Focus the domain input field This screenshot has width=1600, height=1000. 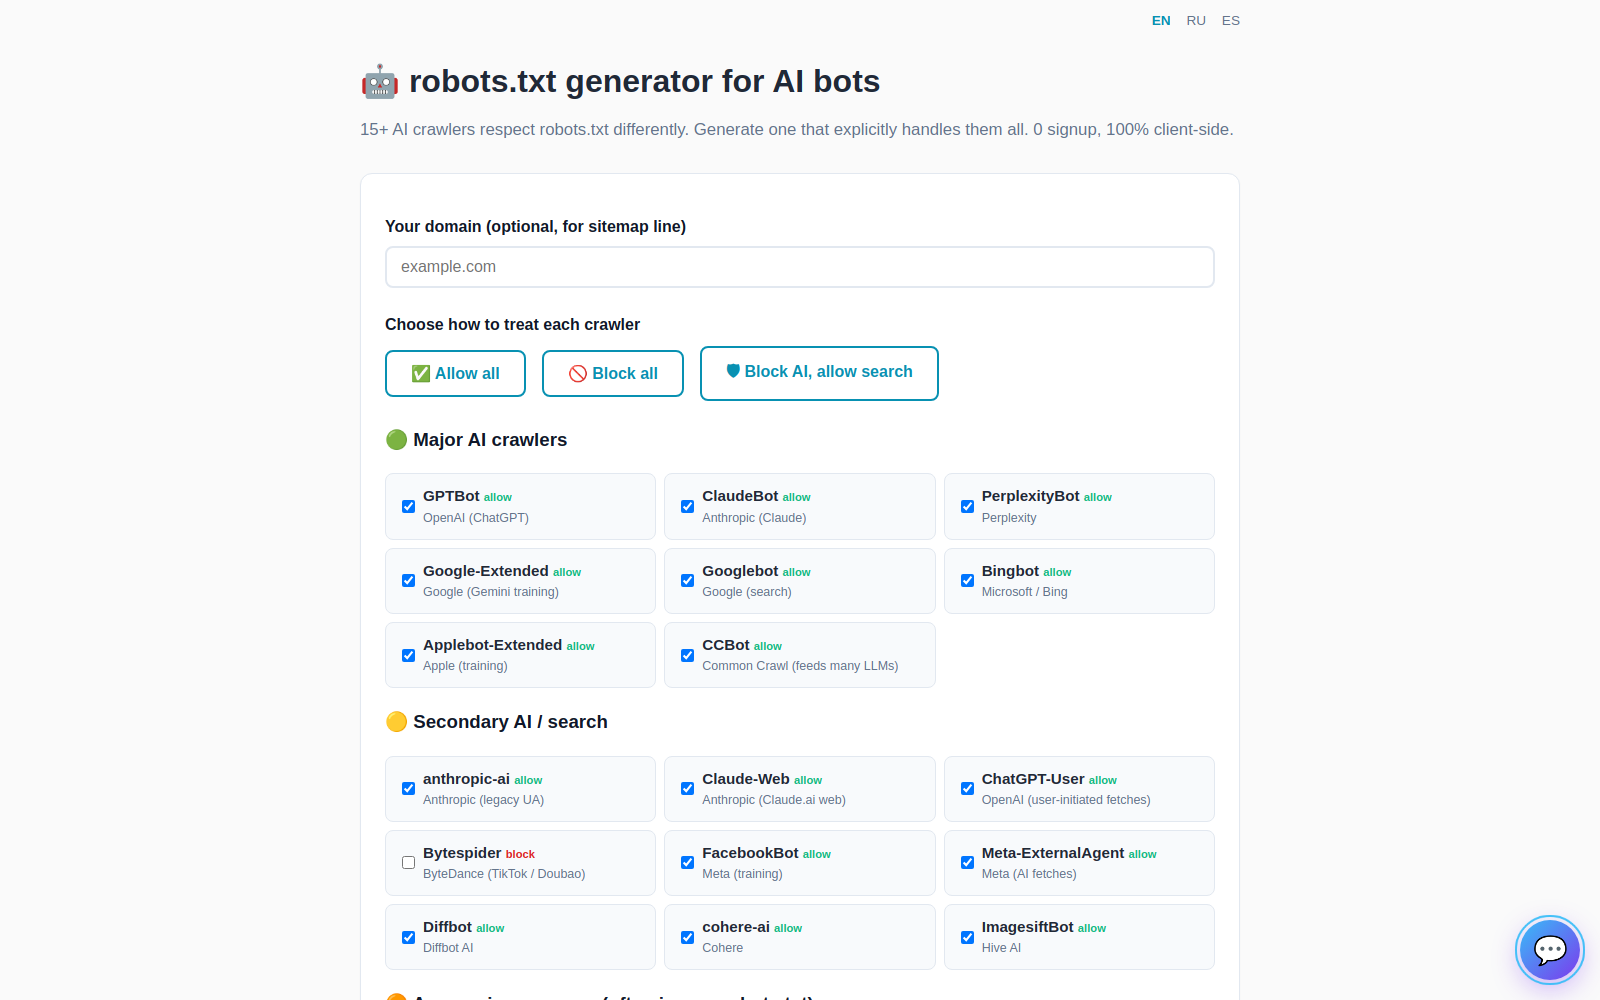tap(800, 267)
